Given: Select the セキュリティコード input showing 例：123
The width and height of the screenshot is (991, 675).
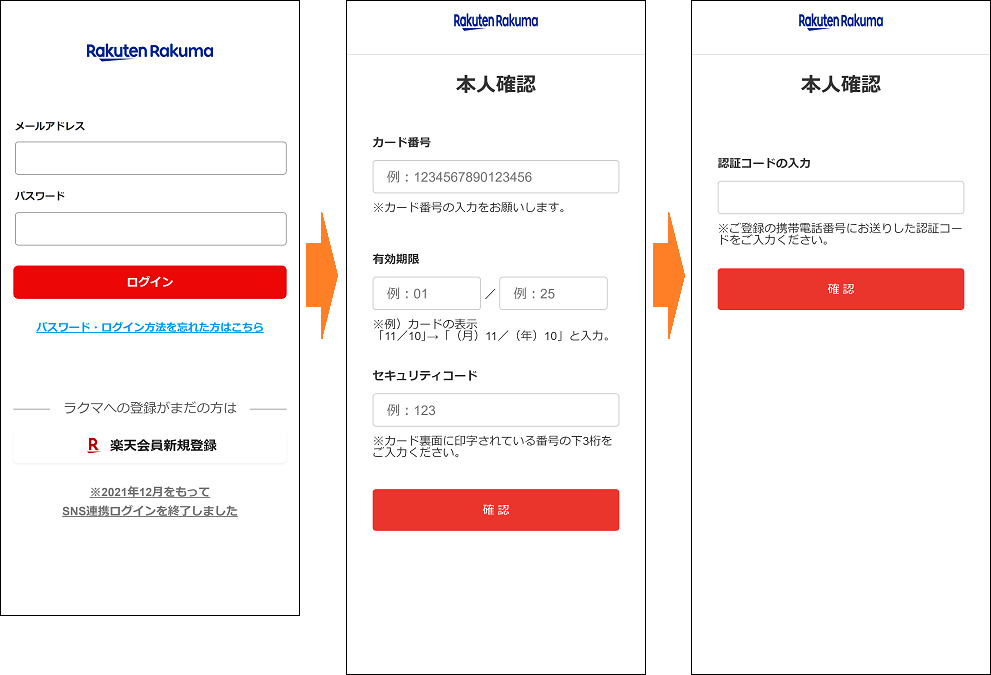Looking at the screenshot, I should coord(495,410).
